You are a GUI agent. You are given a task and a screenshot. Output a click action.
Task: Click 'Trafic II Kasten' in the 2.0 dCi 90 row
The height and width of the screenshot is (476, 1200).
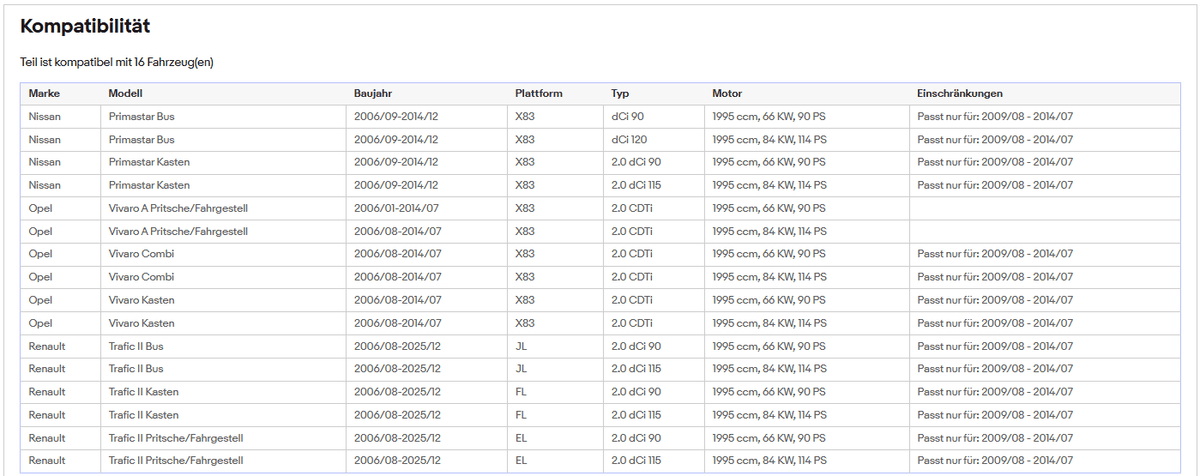click(x=143, y=392)
